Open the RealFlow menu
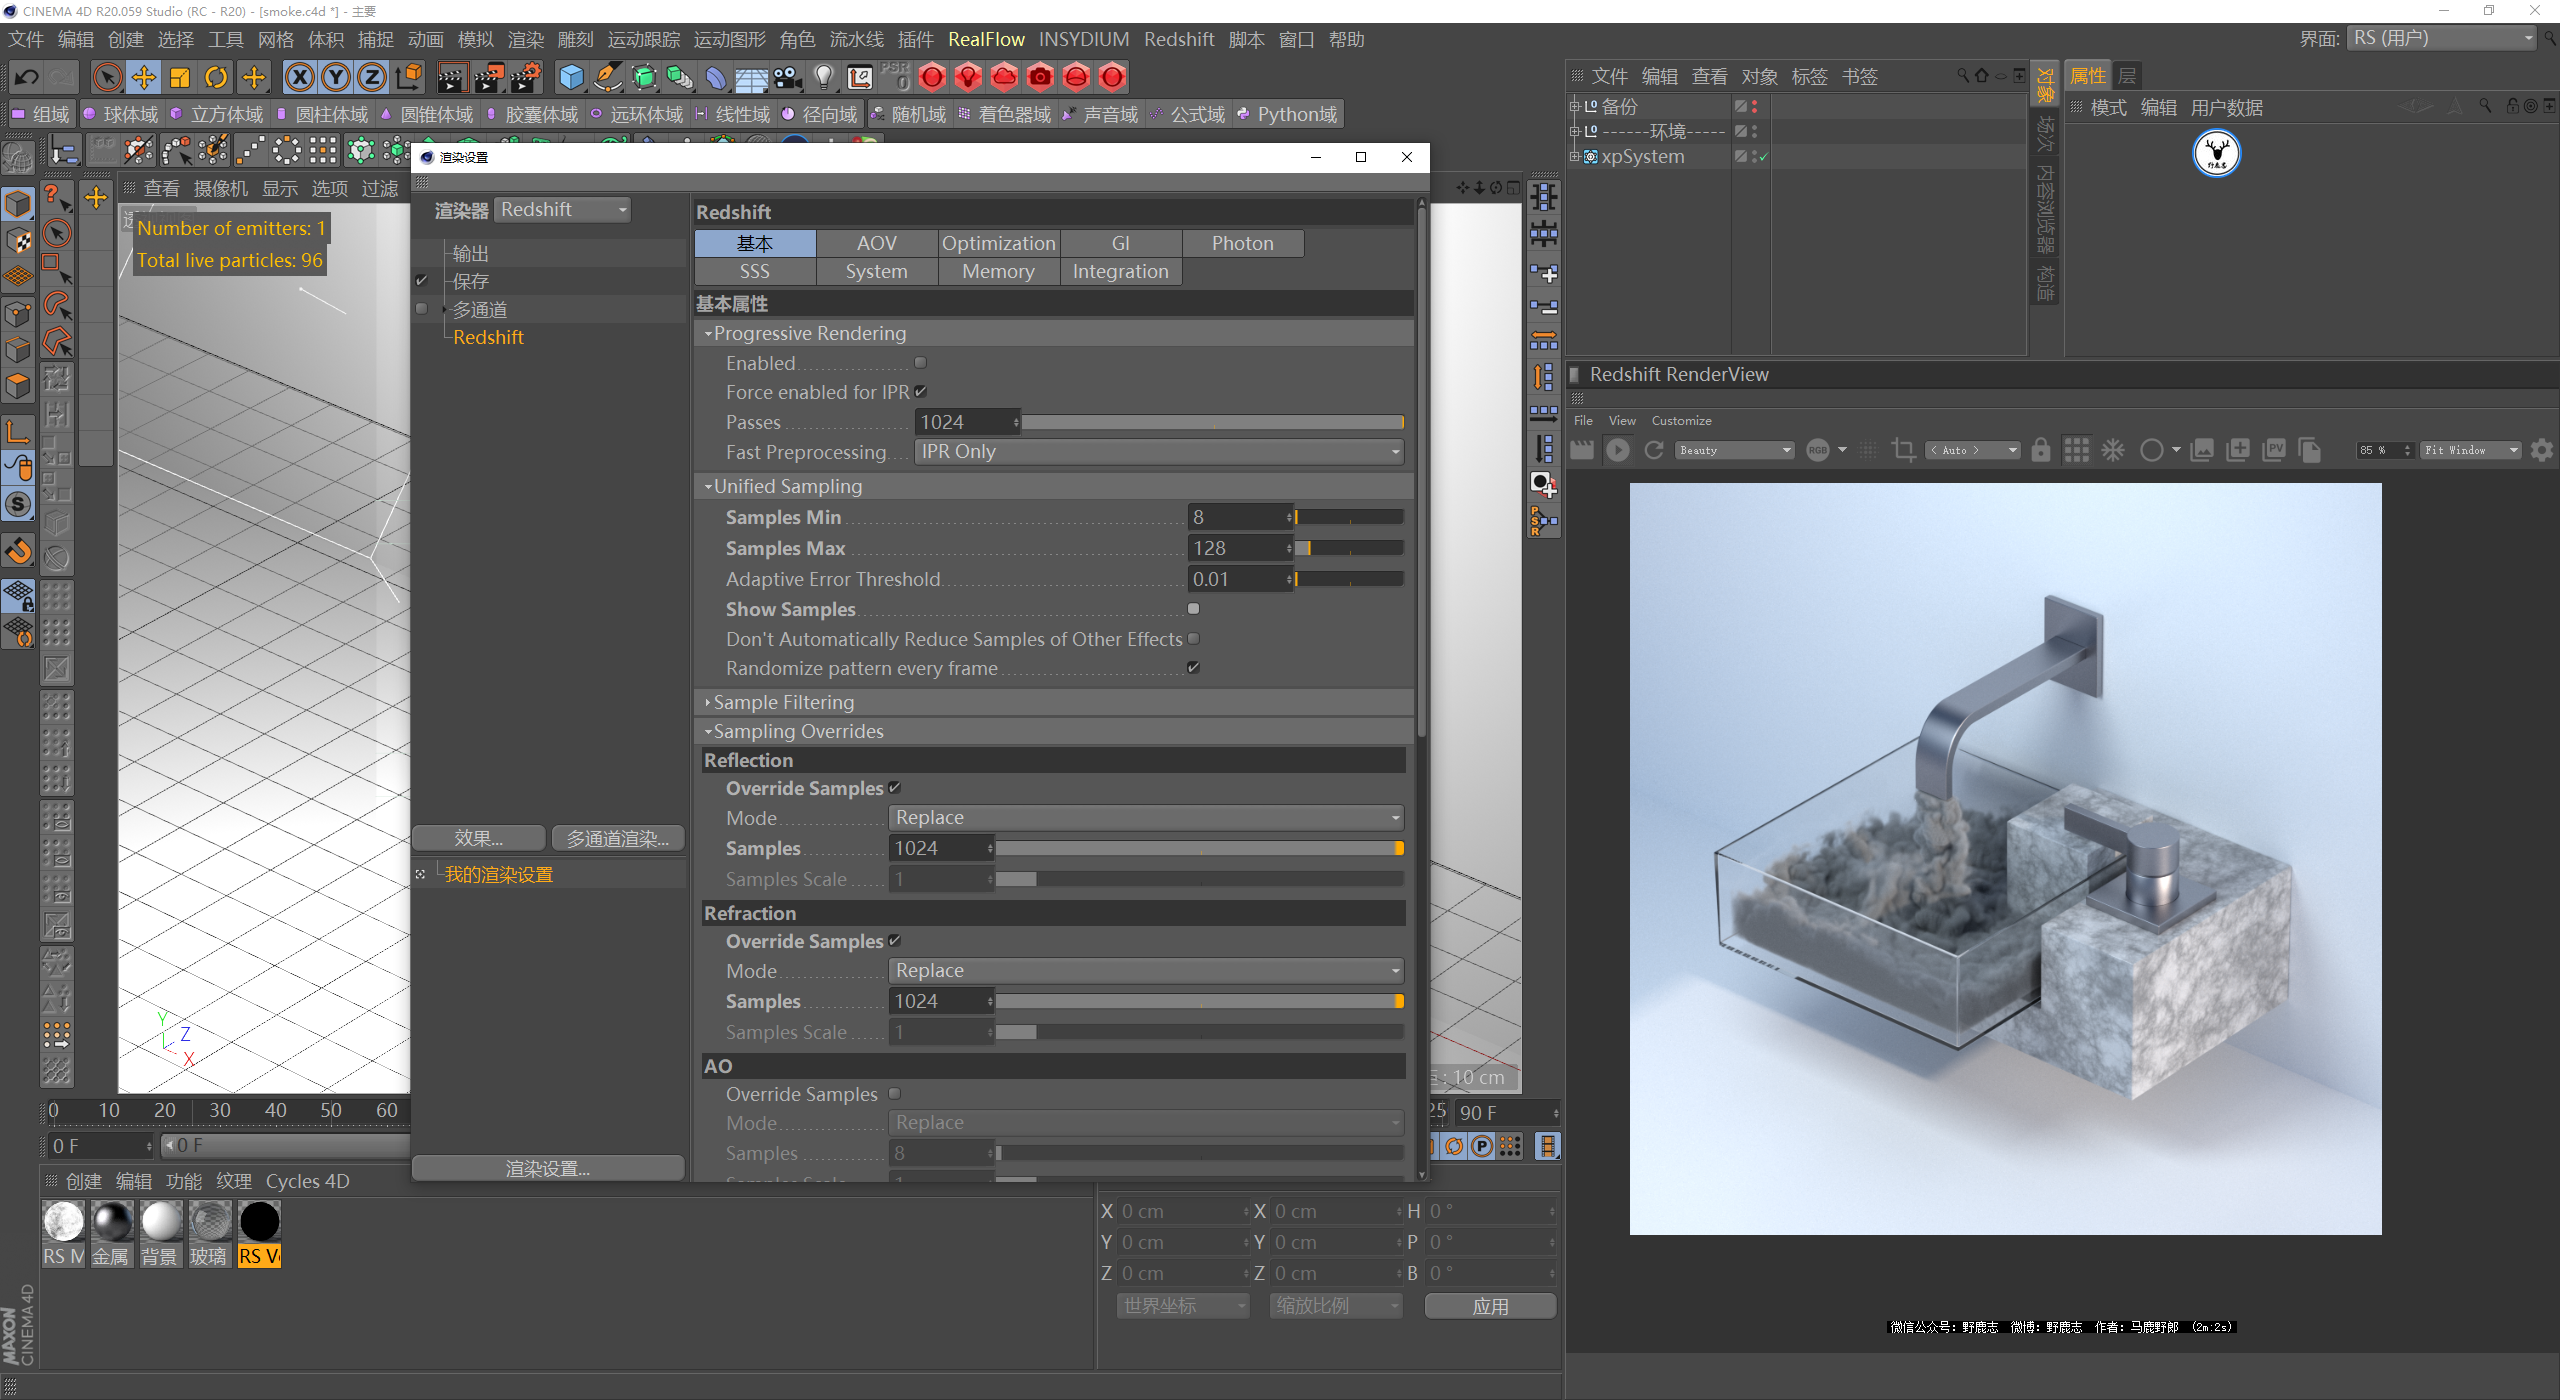Image resolution: width=2560 pixels, height=1400 pixels. pos(986,39)
